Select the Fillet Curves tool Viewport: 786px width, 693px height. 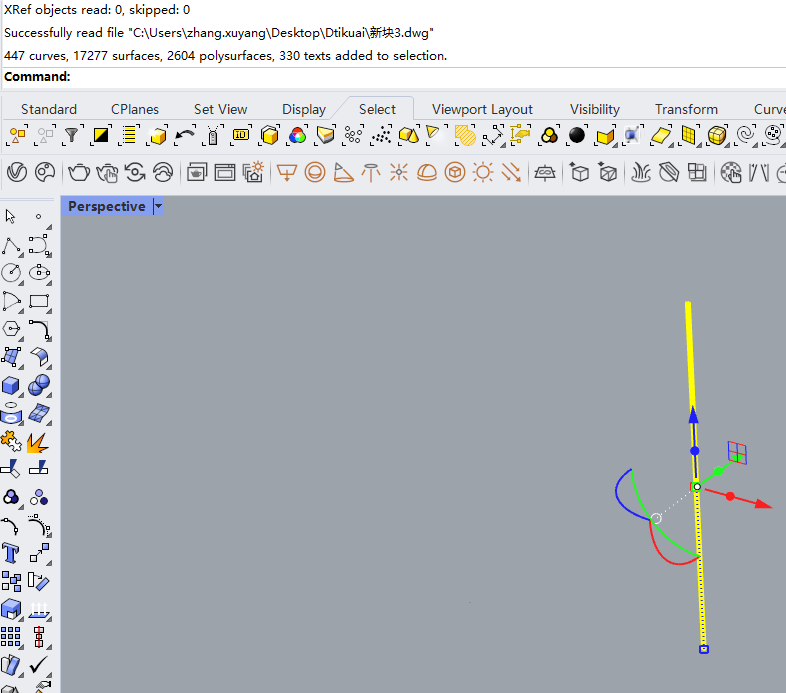tap(39, 329)
